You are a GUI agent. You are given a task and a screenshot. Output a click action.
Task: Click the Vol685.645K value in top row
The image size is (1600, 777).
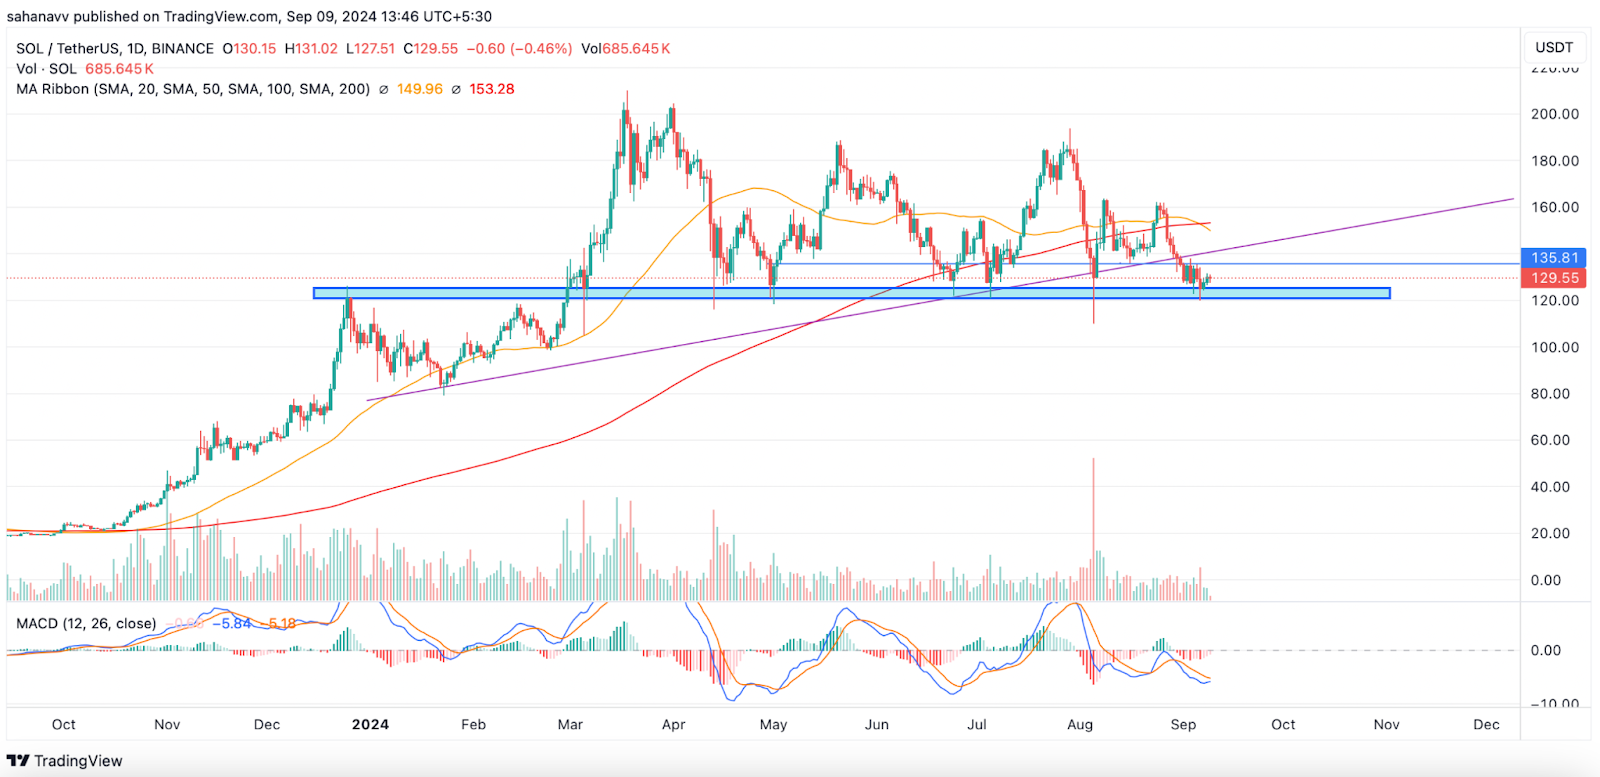click(x=625, y=48)
